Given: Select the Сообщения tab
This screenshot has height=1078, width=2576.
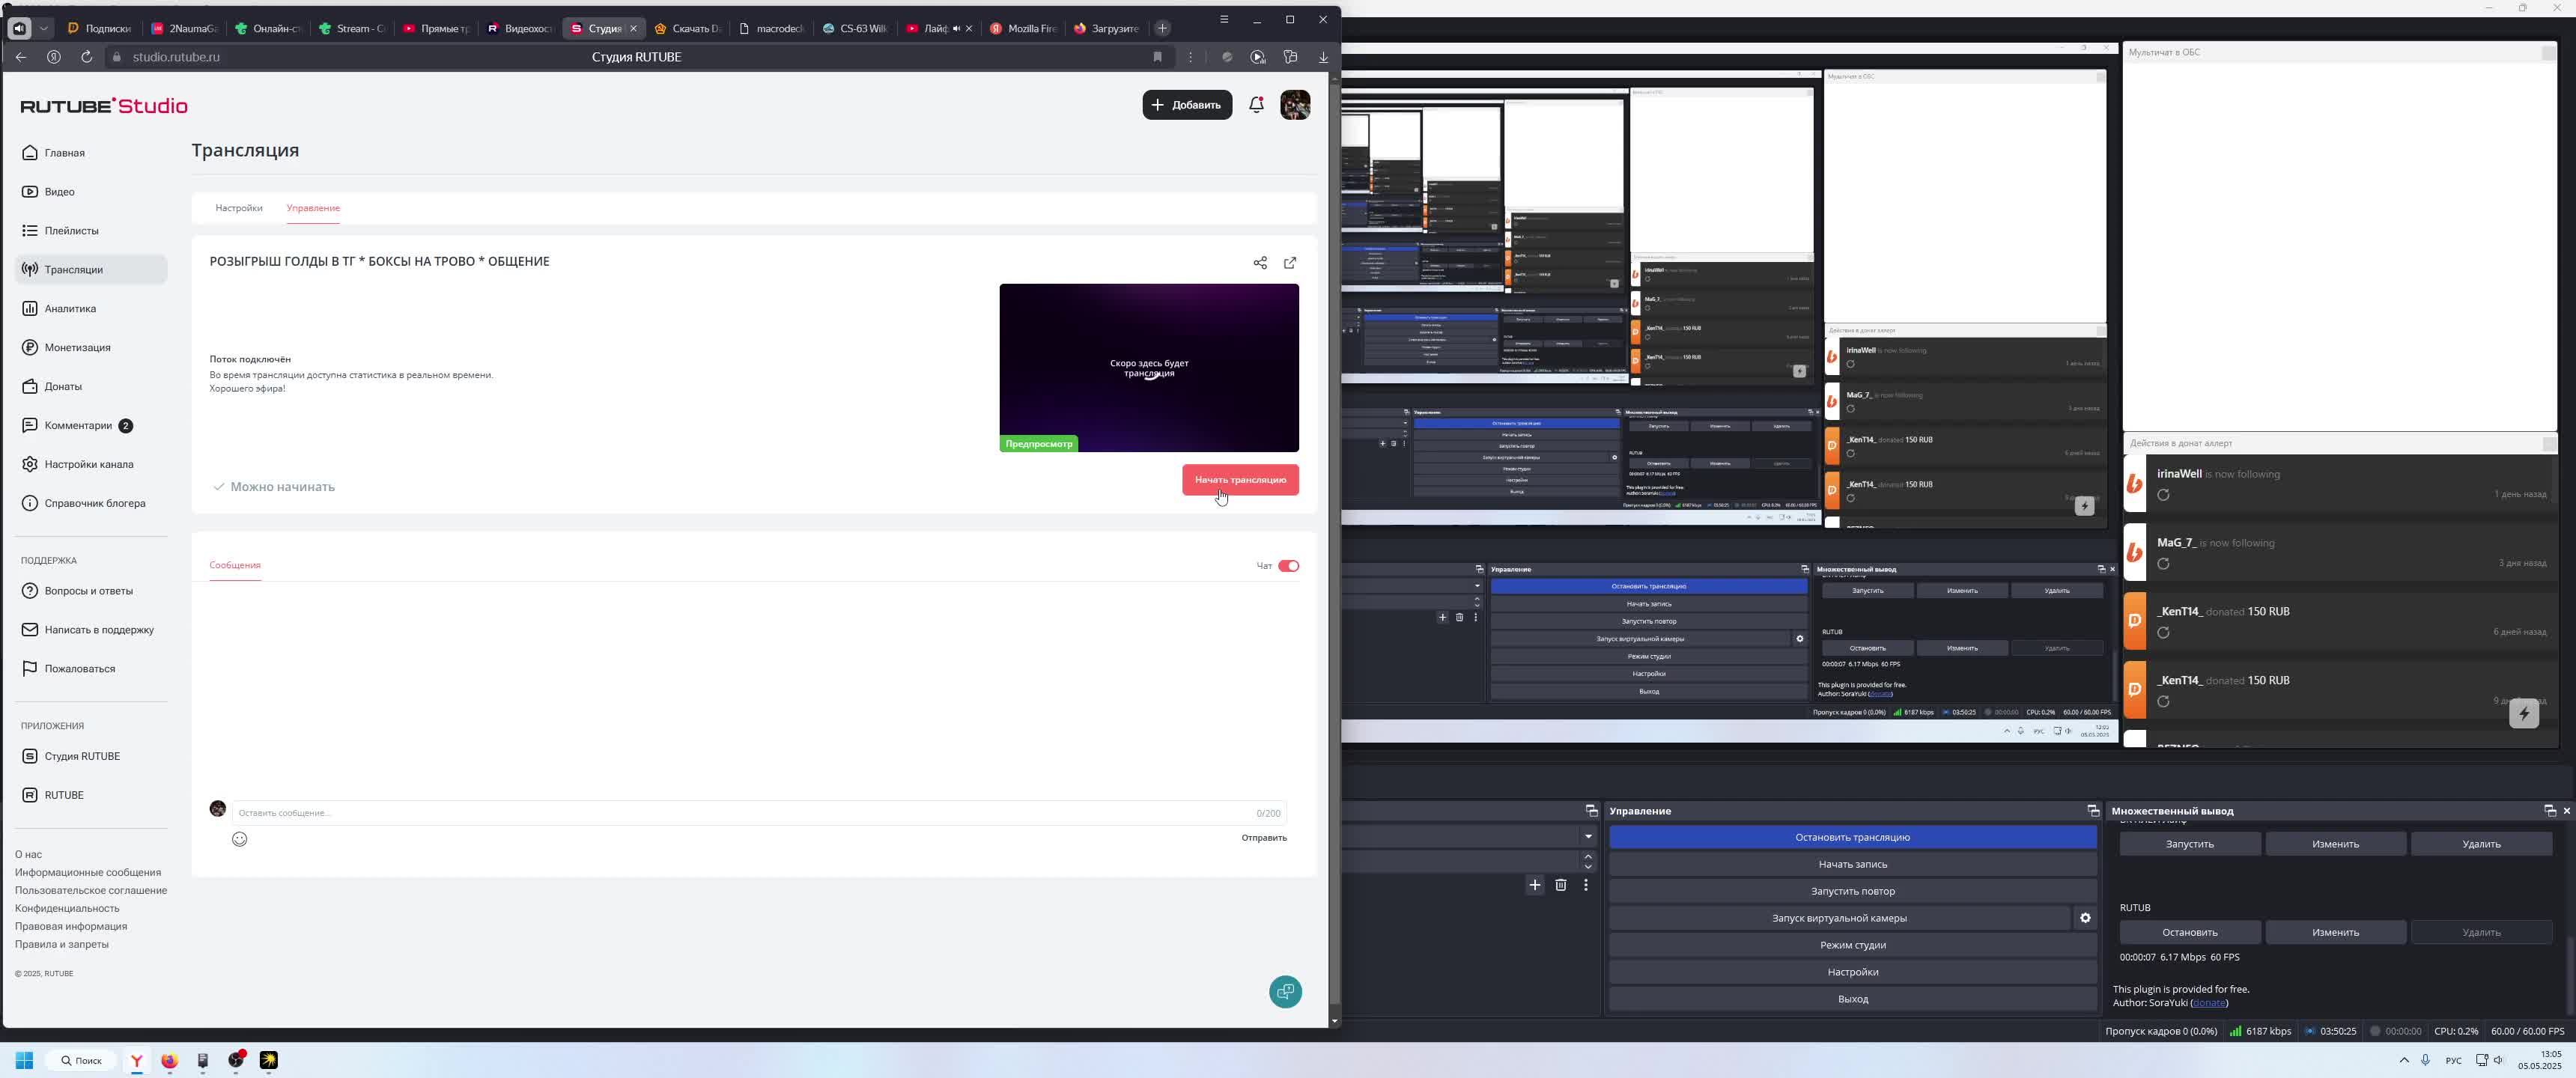Looking at the screenshot, I should point(235,565).
